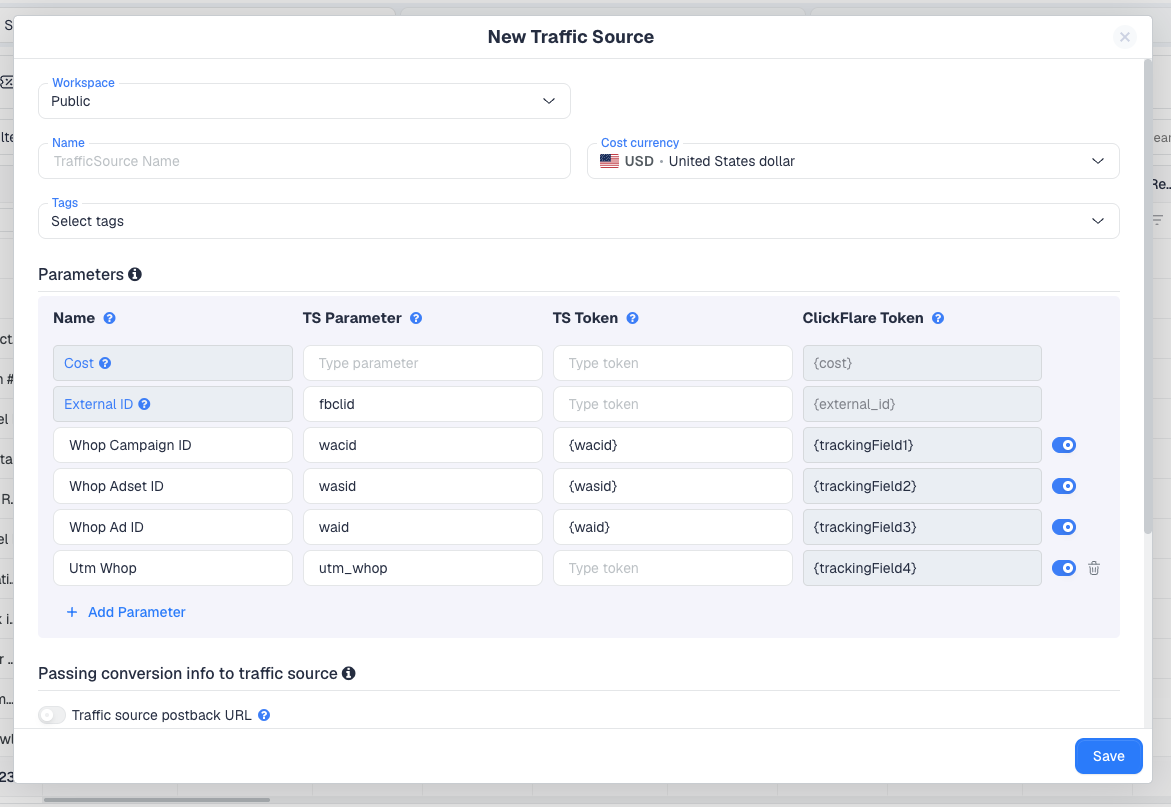Edit the {waid} TS Token field
Viewport: 1171px width, 807px height.
click(673, 527)
